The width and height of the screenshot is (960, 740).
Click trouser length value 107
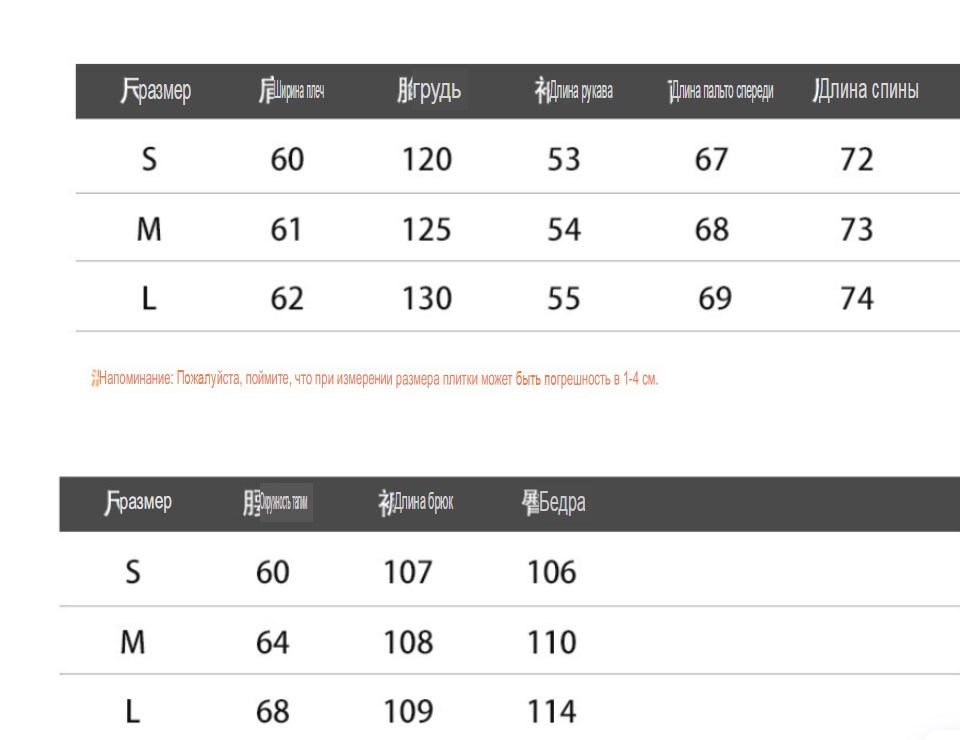[408, 572]
